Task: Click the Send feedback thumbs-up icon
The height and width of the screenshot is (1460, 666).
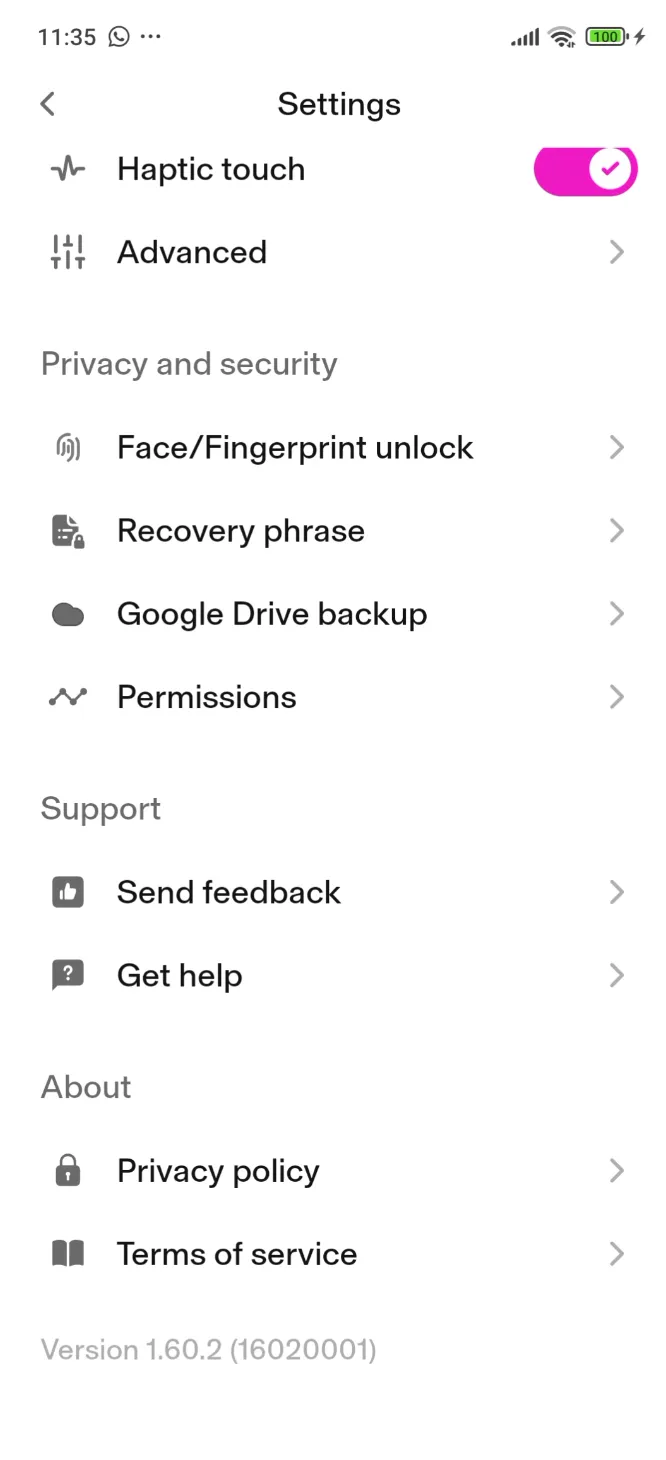Action: point(67,891)
